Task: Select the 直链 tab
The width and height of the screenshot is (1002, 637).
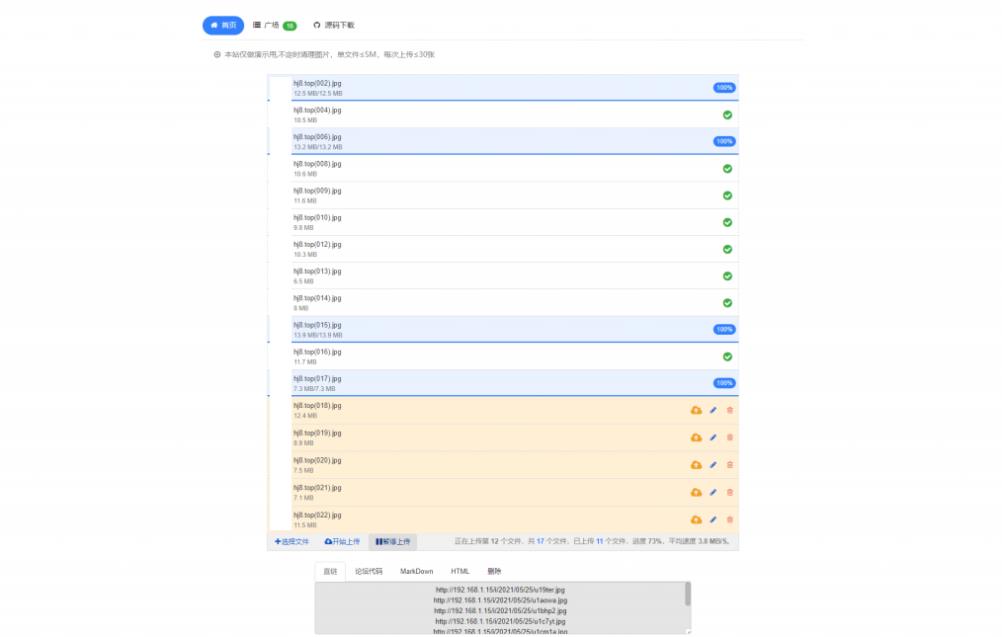Action: coord(331,571)
